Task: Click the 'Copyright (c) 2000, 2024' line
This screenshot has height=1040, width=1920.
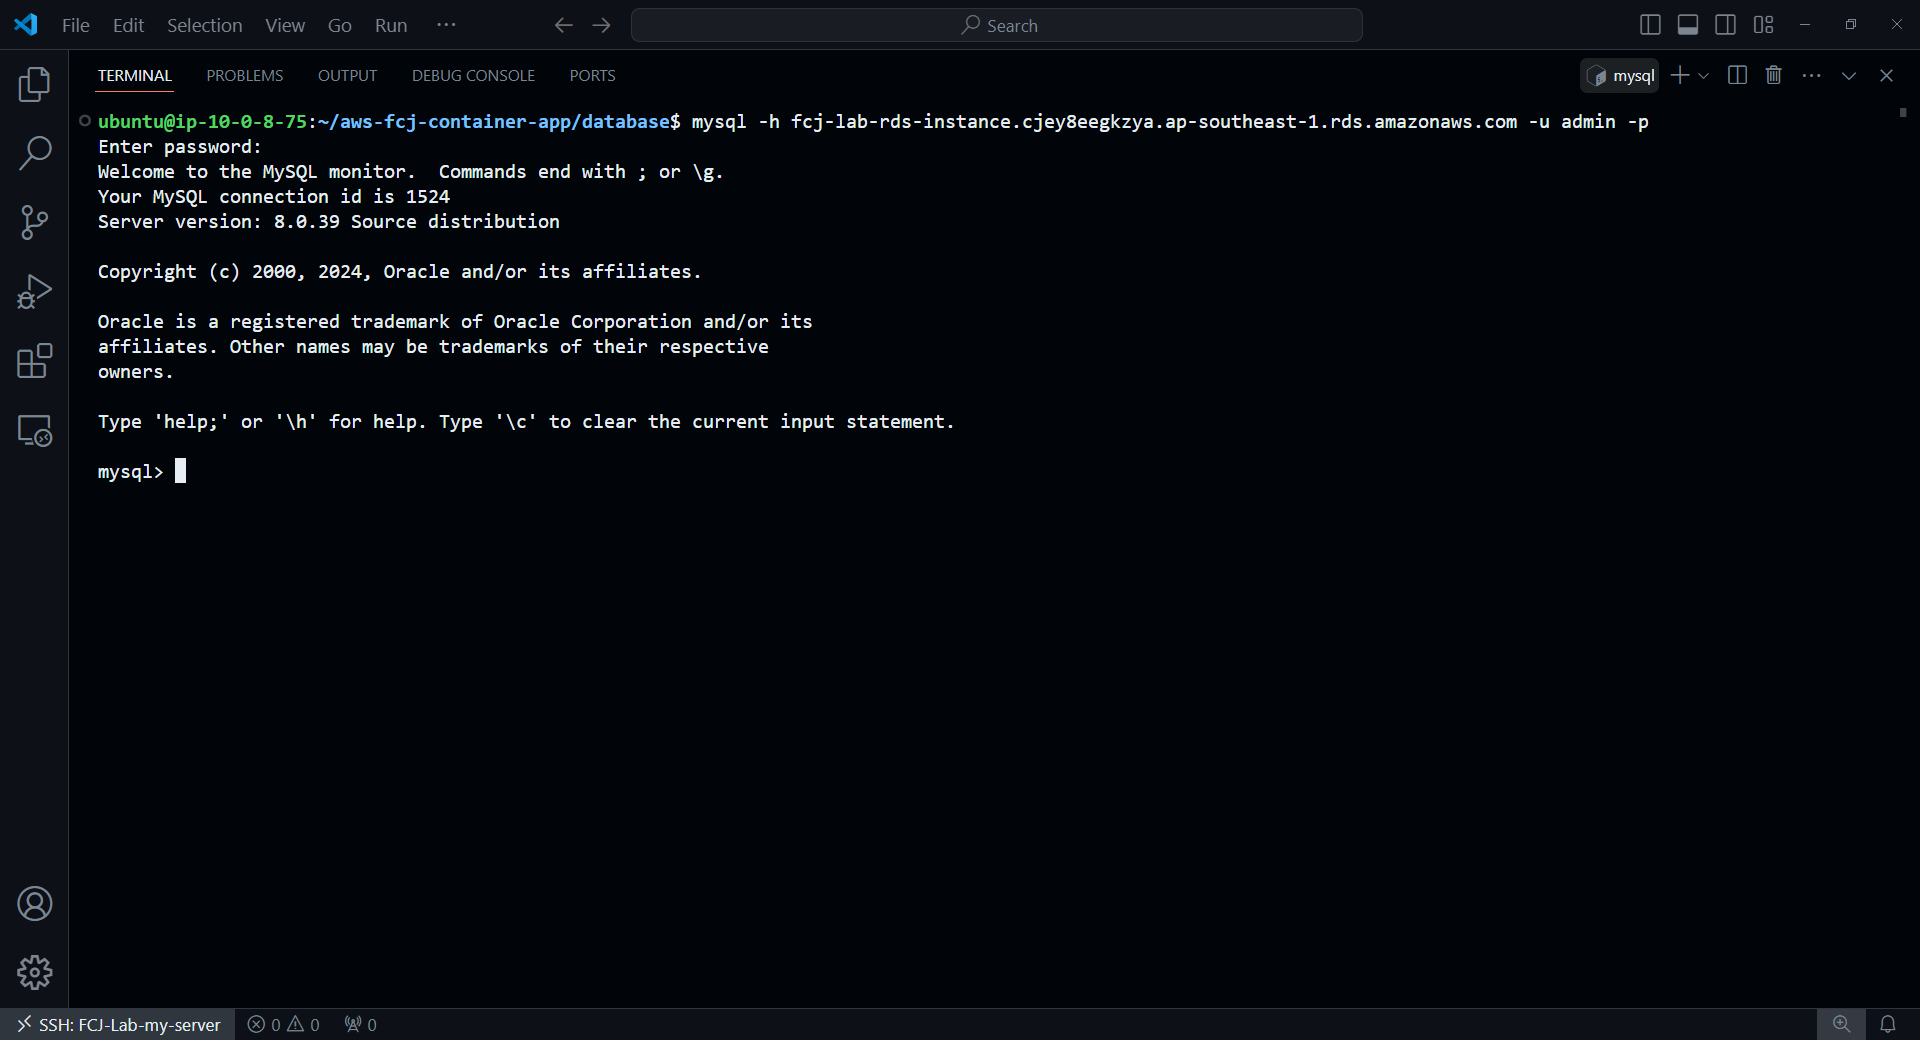Action: [400, 271]
